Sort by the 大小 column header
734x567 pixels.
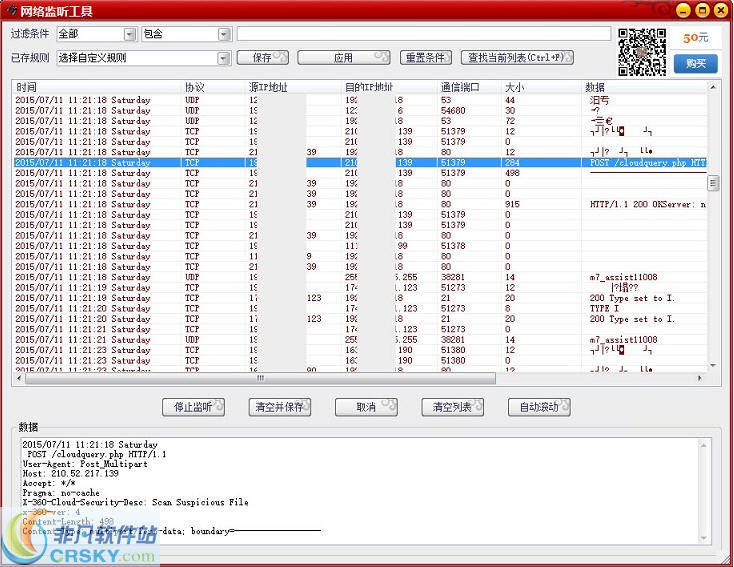click(x=542, y=87)
